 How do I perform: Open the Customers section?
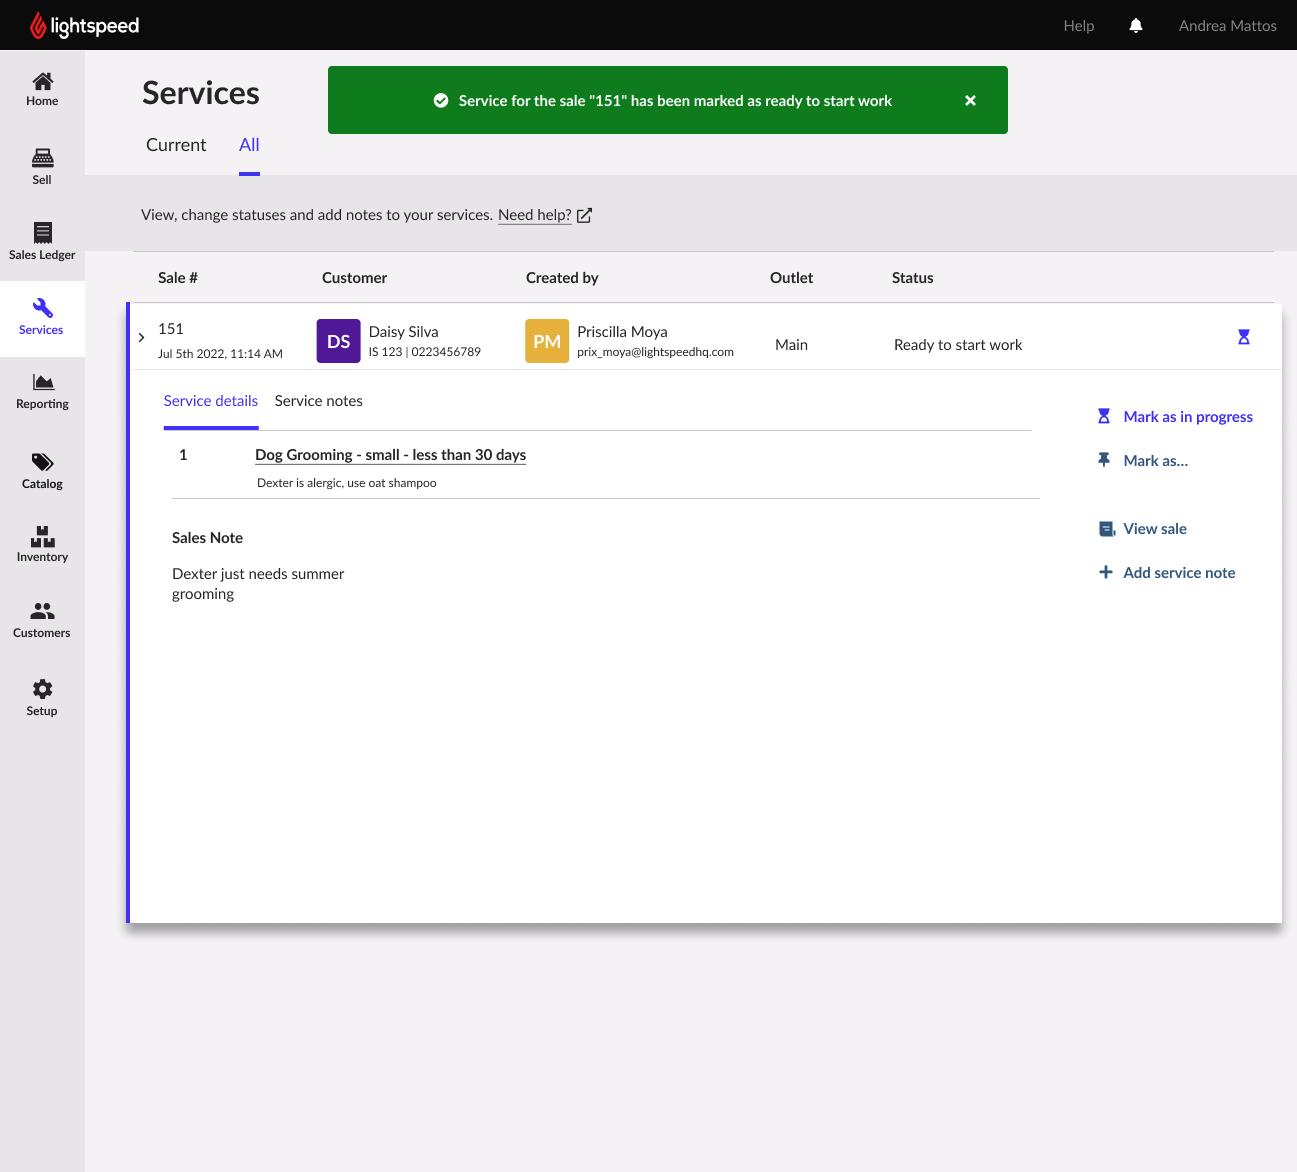click(42, 619)
